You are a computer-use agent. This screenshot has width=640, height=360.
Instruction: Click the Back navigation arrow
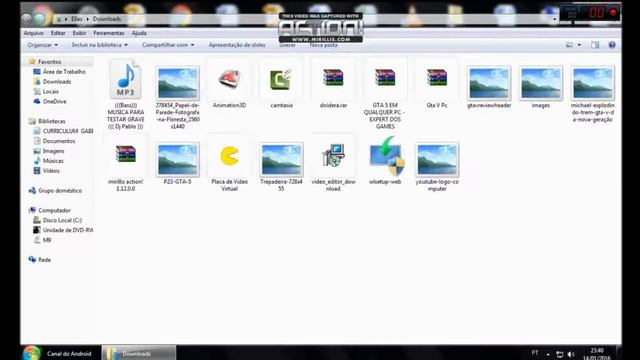(x=27, y=18)
